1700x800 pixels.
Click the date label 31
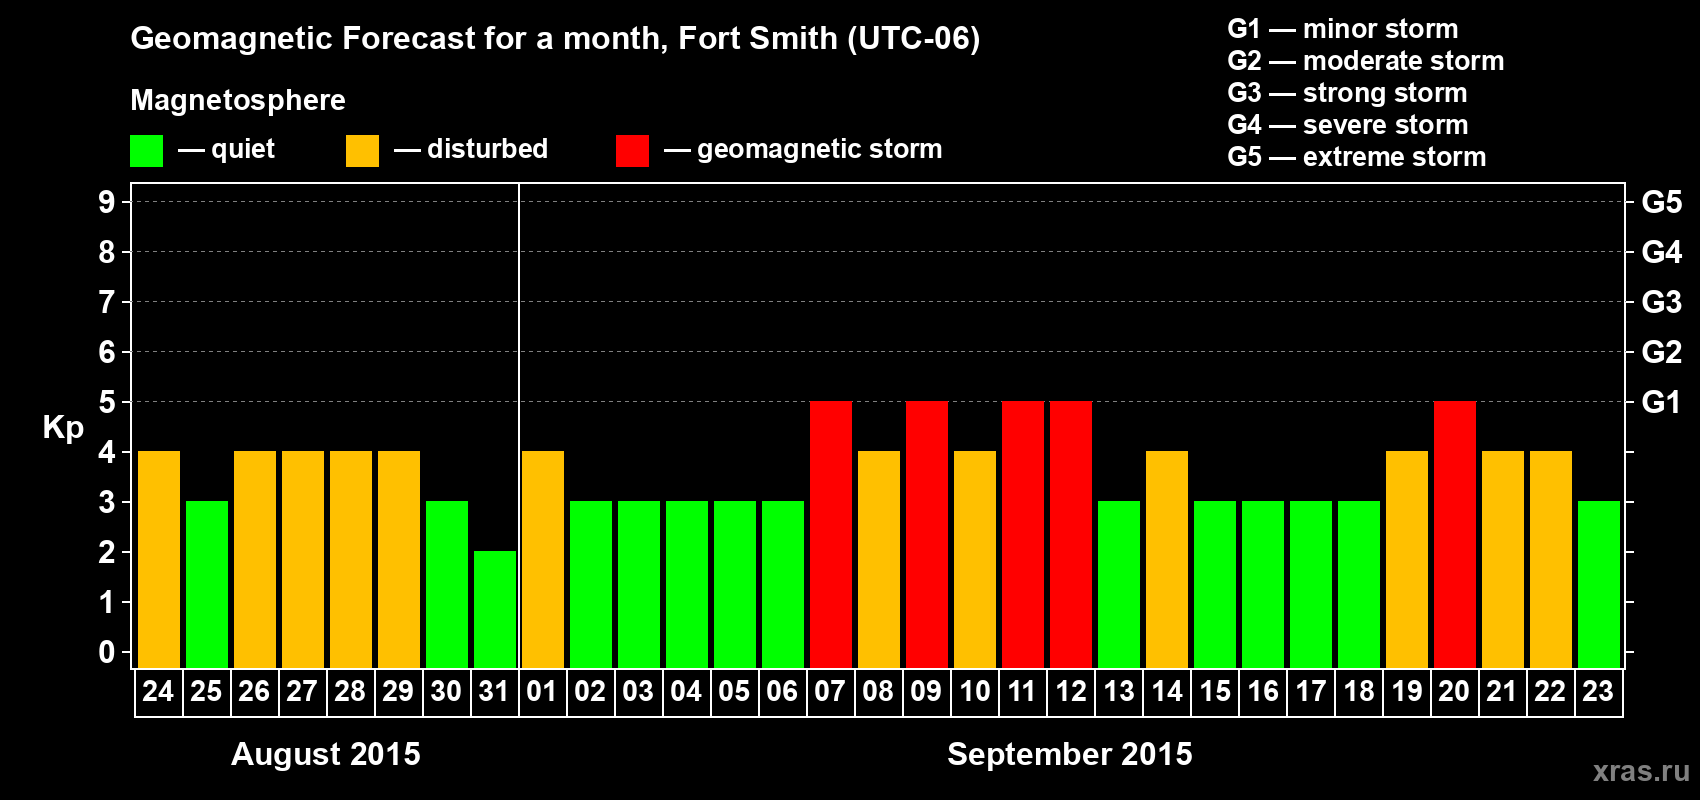click(494, 691)
